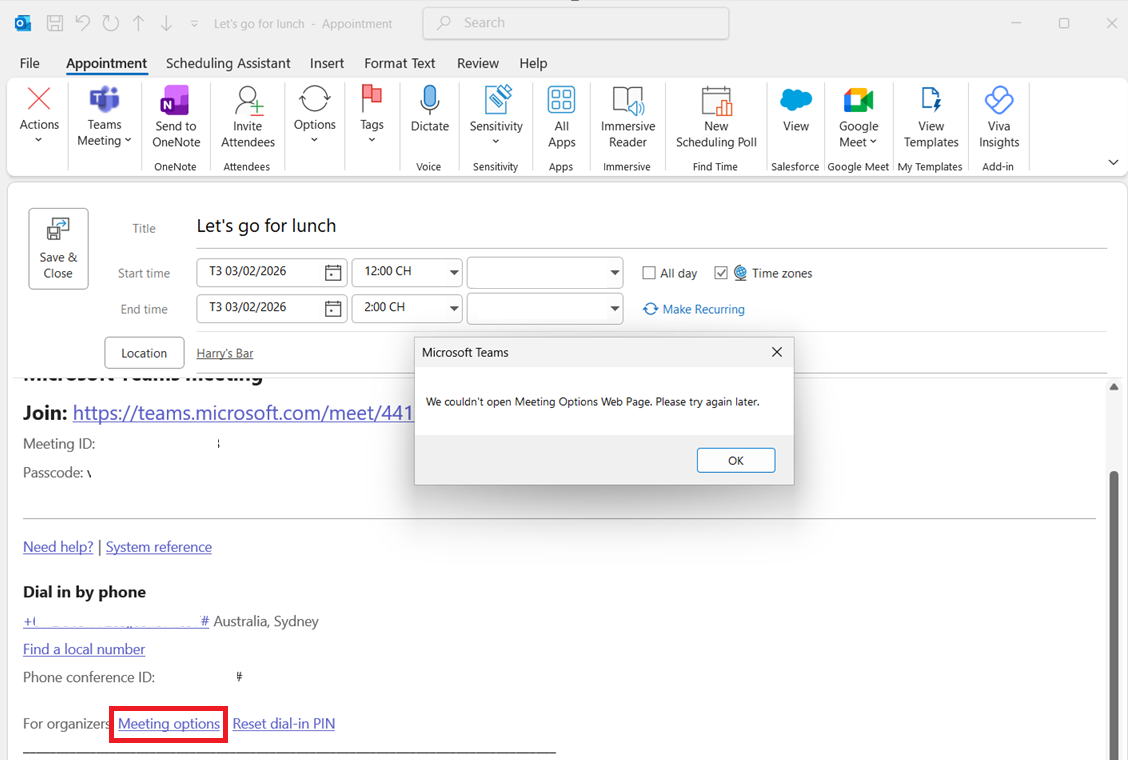Image resolution: width=1128 pixels, height=760 pixels.
Task: Click the Outlook app icon
Action: tap(22, 23)
